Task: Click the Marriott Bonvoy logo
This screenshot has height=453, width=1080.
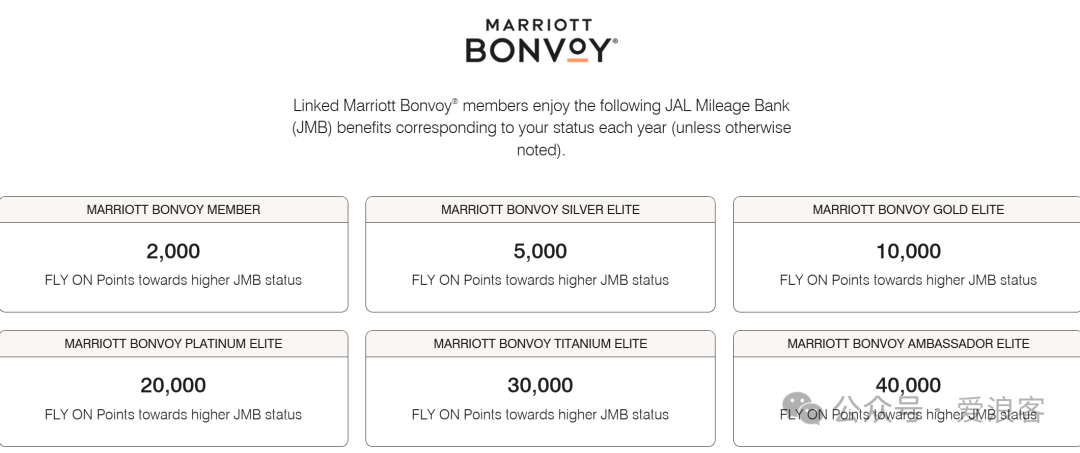Action: 541,41
